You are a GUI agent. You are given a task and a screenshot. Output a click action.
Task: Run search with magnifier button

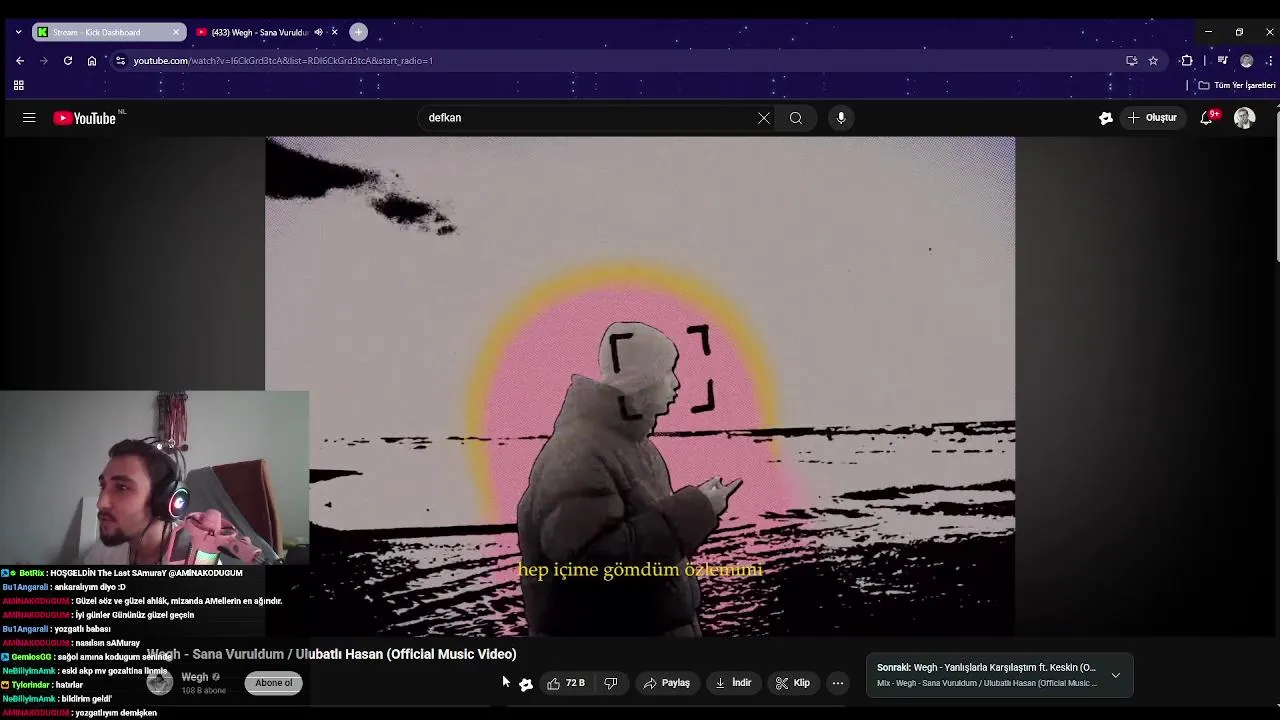(796, 118)
